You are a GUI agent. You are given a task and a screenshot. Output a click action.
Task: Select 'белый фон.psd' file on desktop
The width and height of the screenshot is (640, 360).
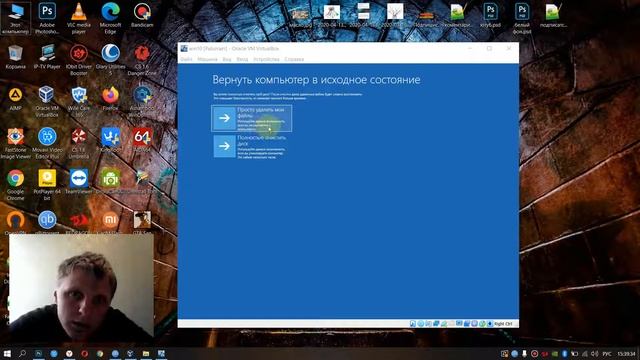(x=522, y=18)
